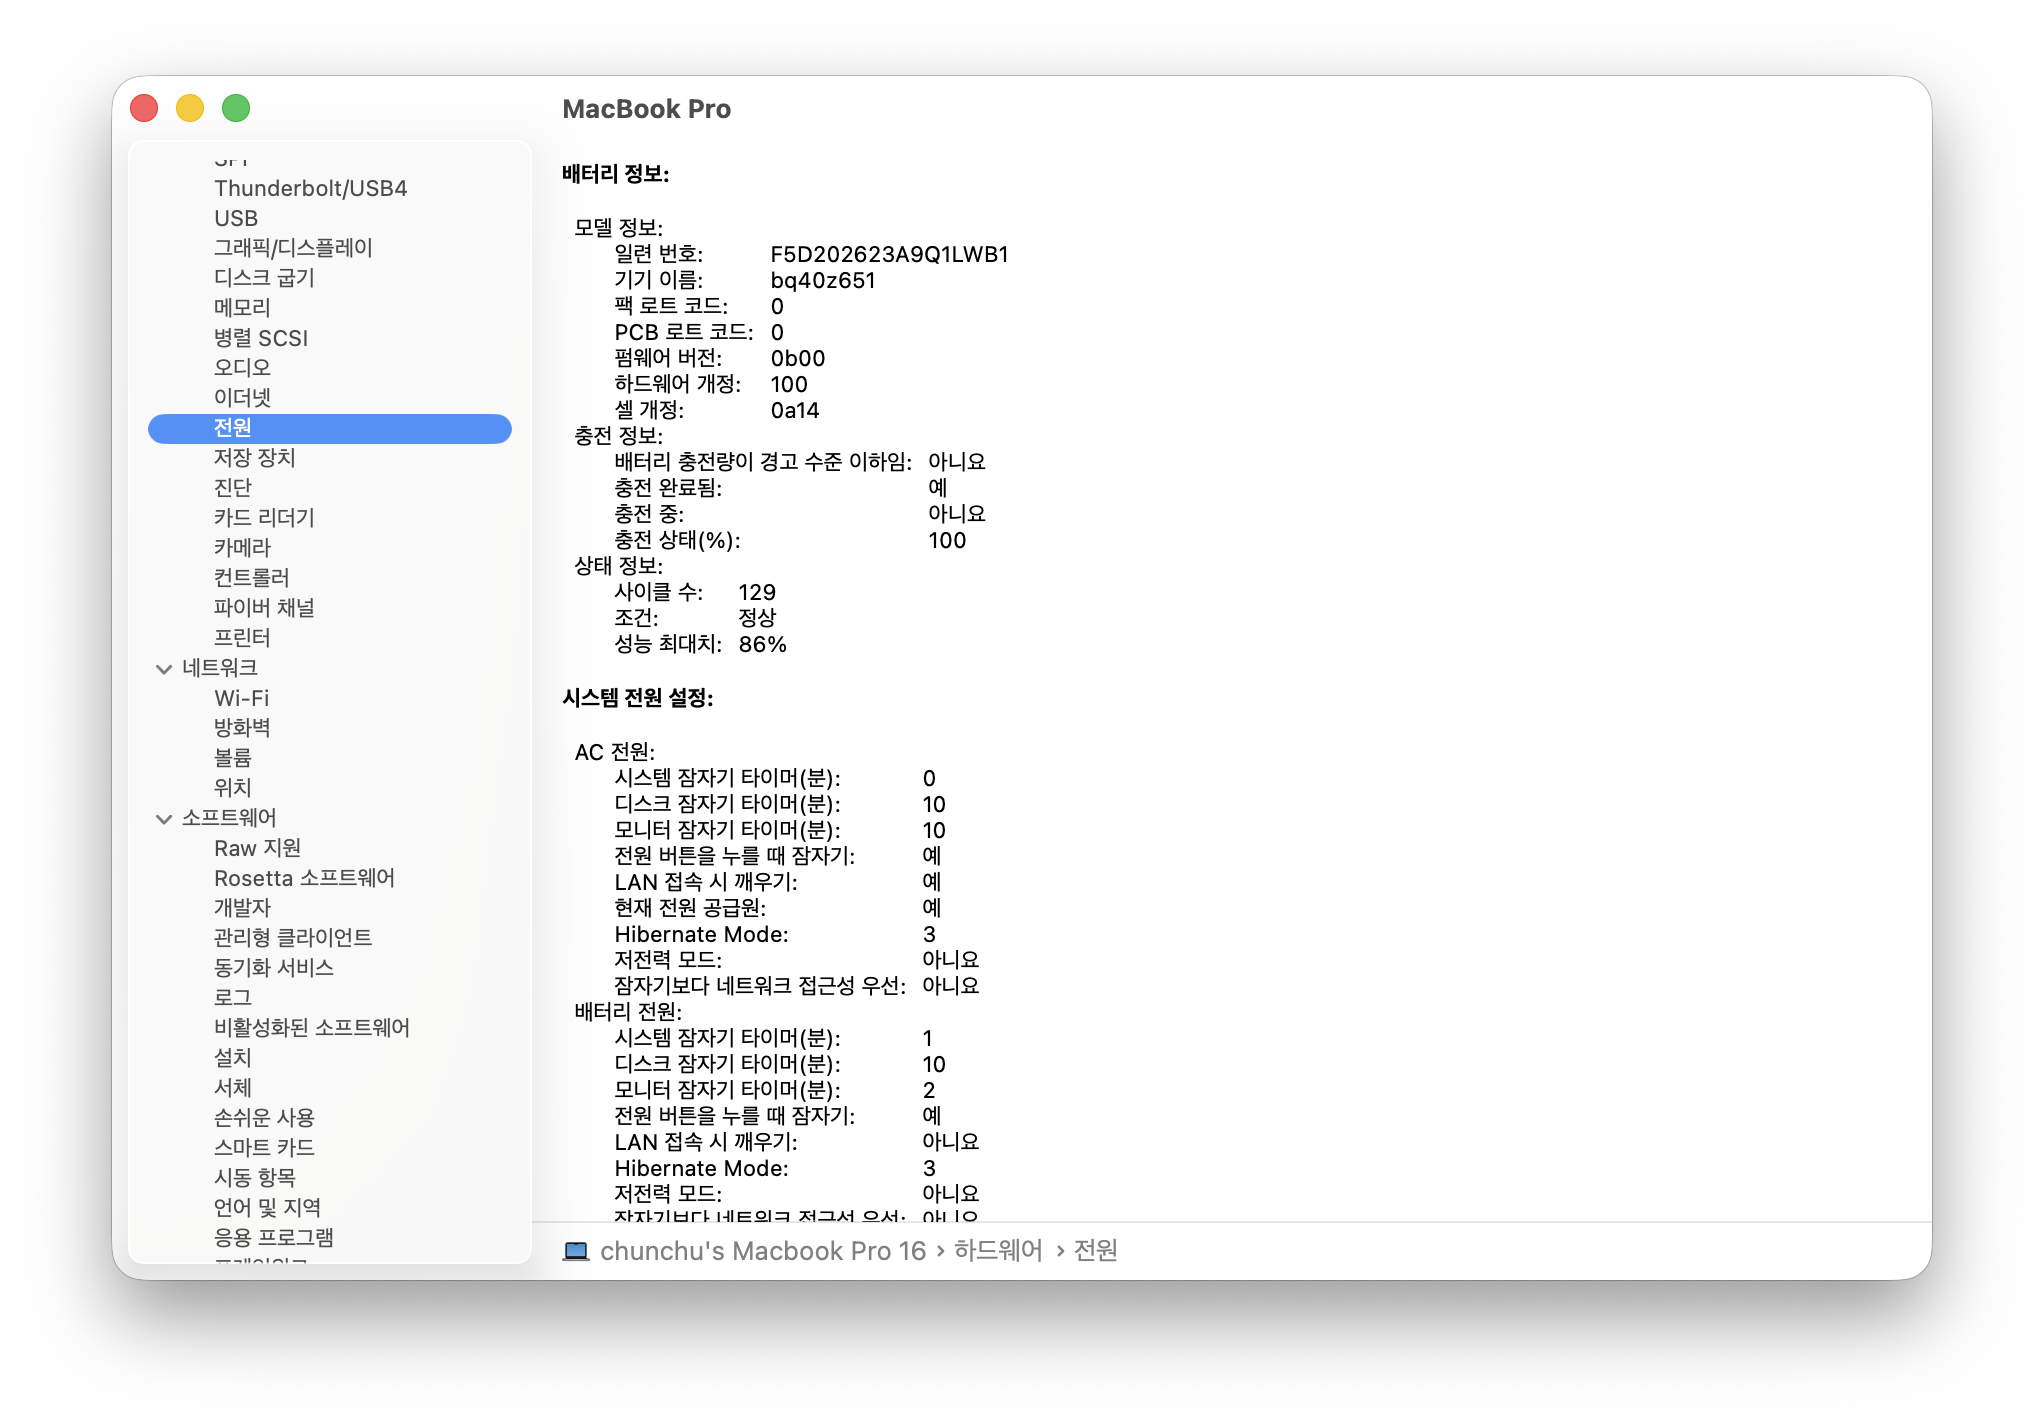Open 카드 리더기 sidebar entry
2044x1428 pixels.
[264, 518]
